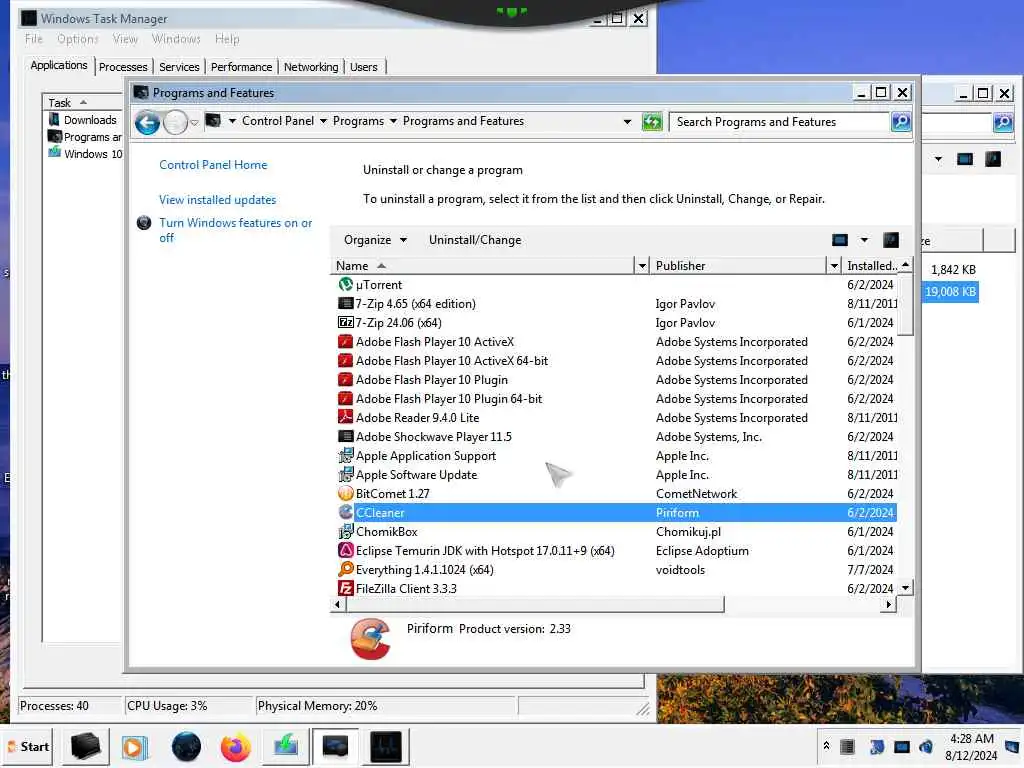The image size is (1024, 768).
Task: Open Turn Windows features on or off
Action: coord(235,230)
